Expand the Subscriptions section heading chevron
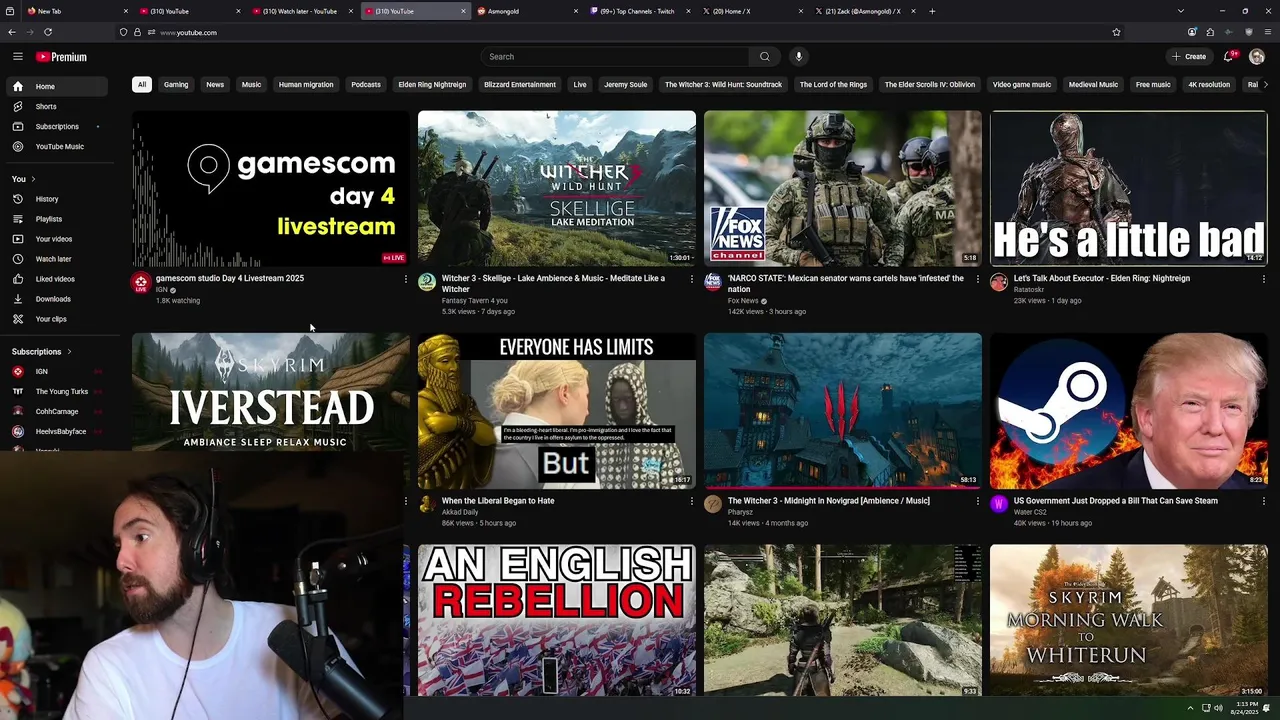The width and height of the screenshot is (1280, 720). pyautogui.click(x=69, y=352)
